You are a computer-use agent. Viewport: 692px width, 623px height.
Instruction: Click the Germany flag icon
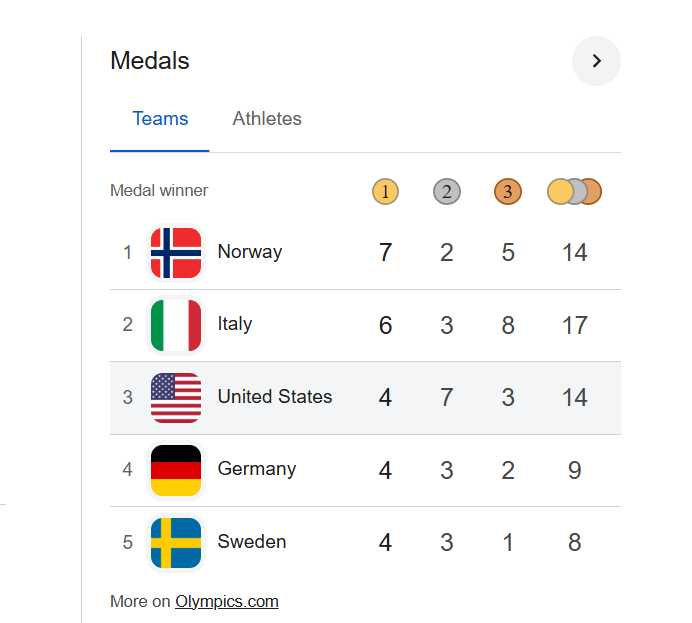pos(176,470)
